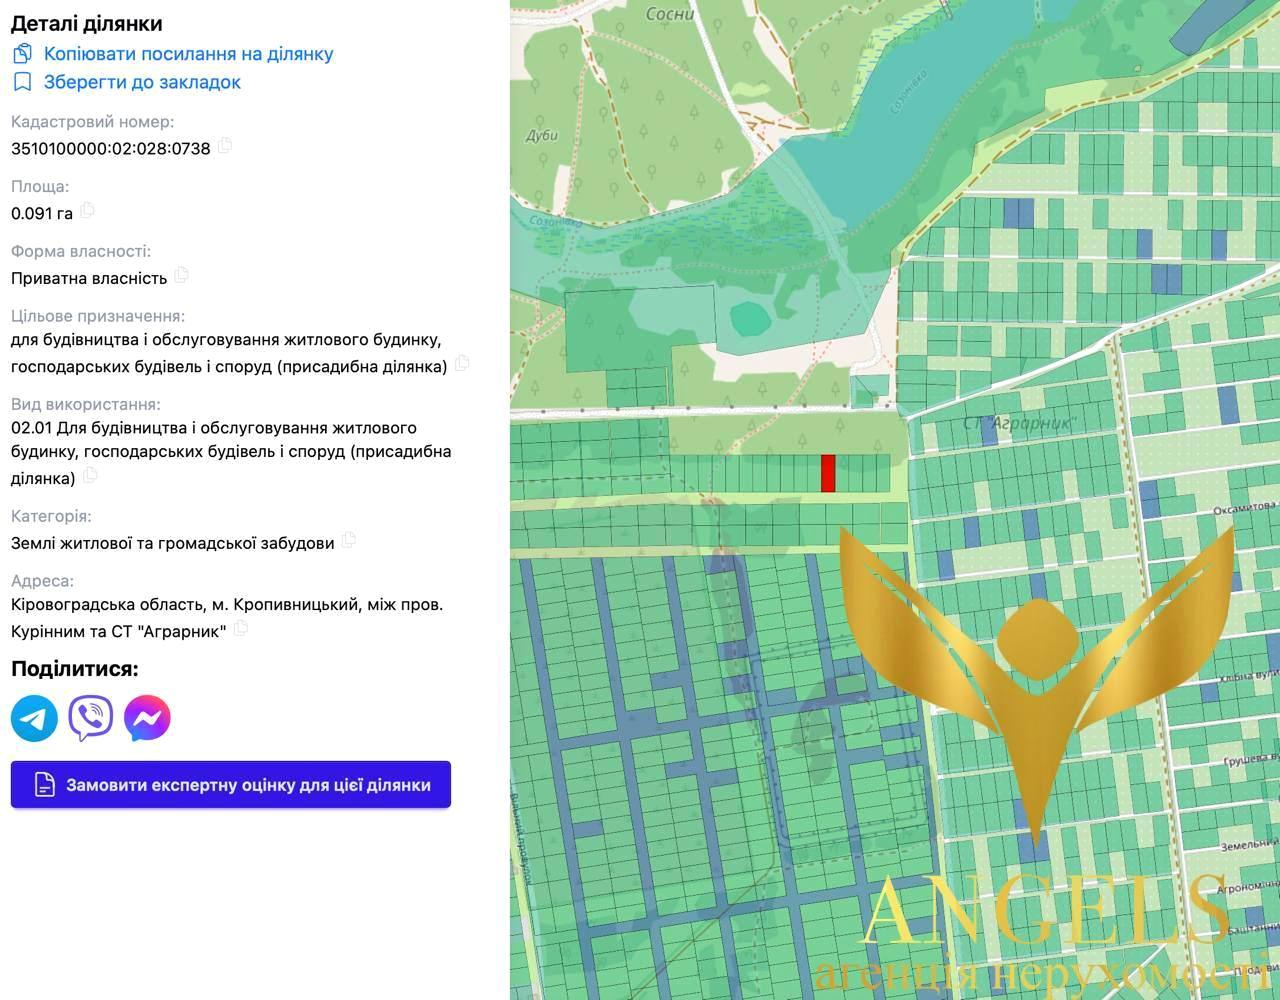Select the red highlighted parcel on map
1280x1000 pixels.
click(828, 473)
